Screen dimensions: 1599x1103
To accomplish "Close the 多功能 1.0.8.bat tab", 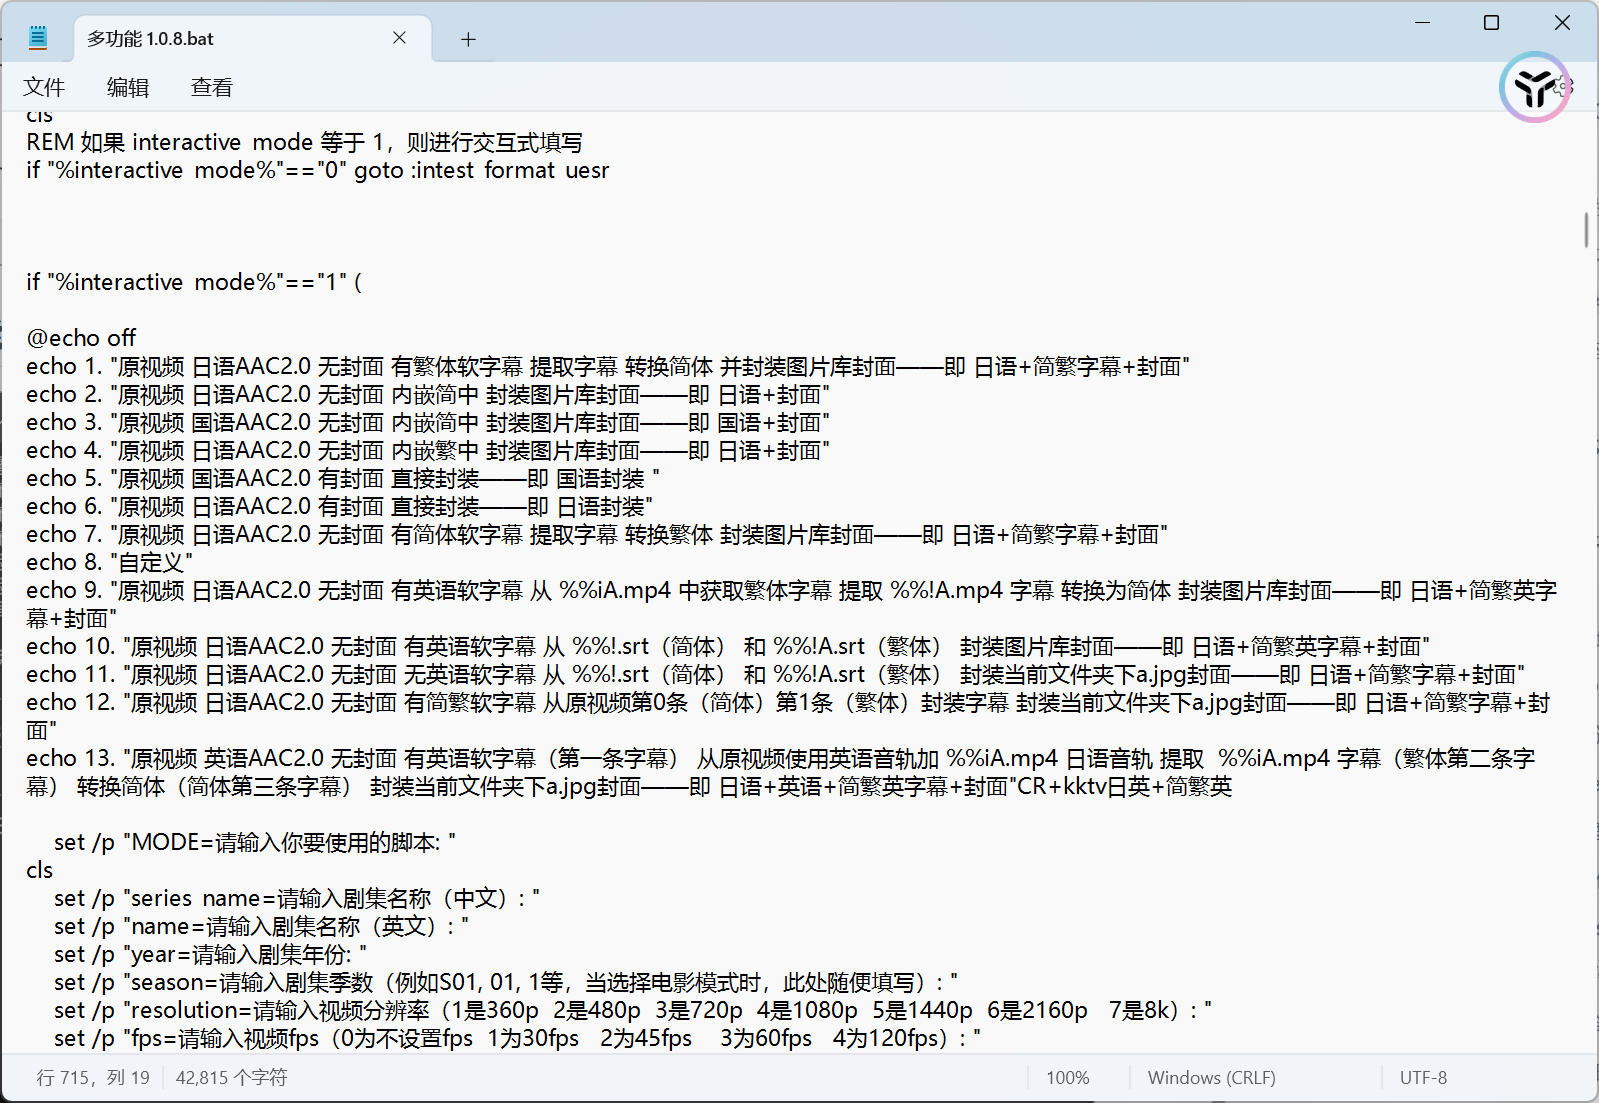I will coord(399,38).
